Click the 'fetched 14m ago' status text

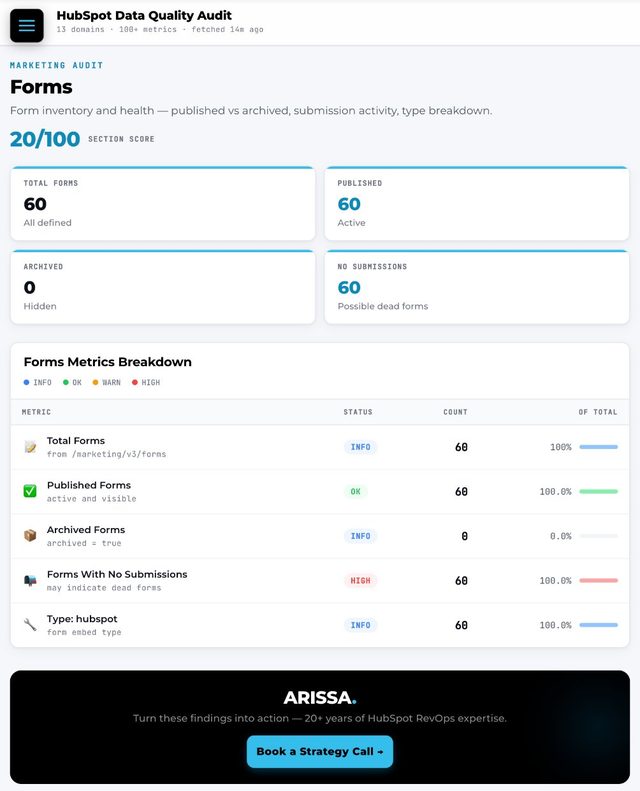point(227,29)
